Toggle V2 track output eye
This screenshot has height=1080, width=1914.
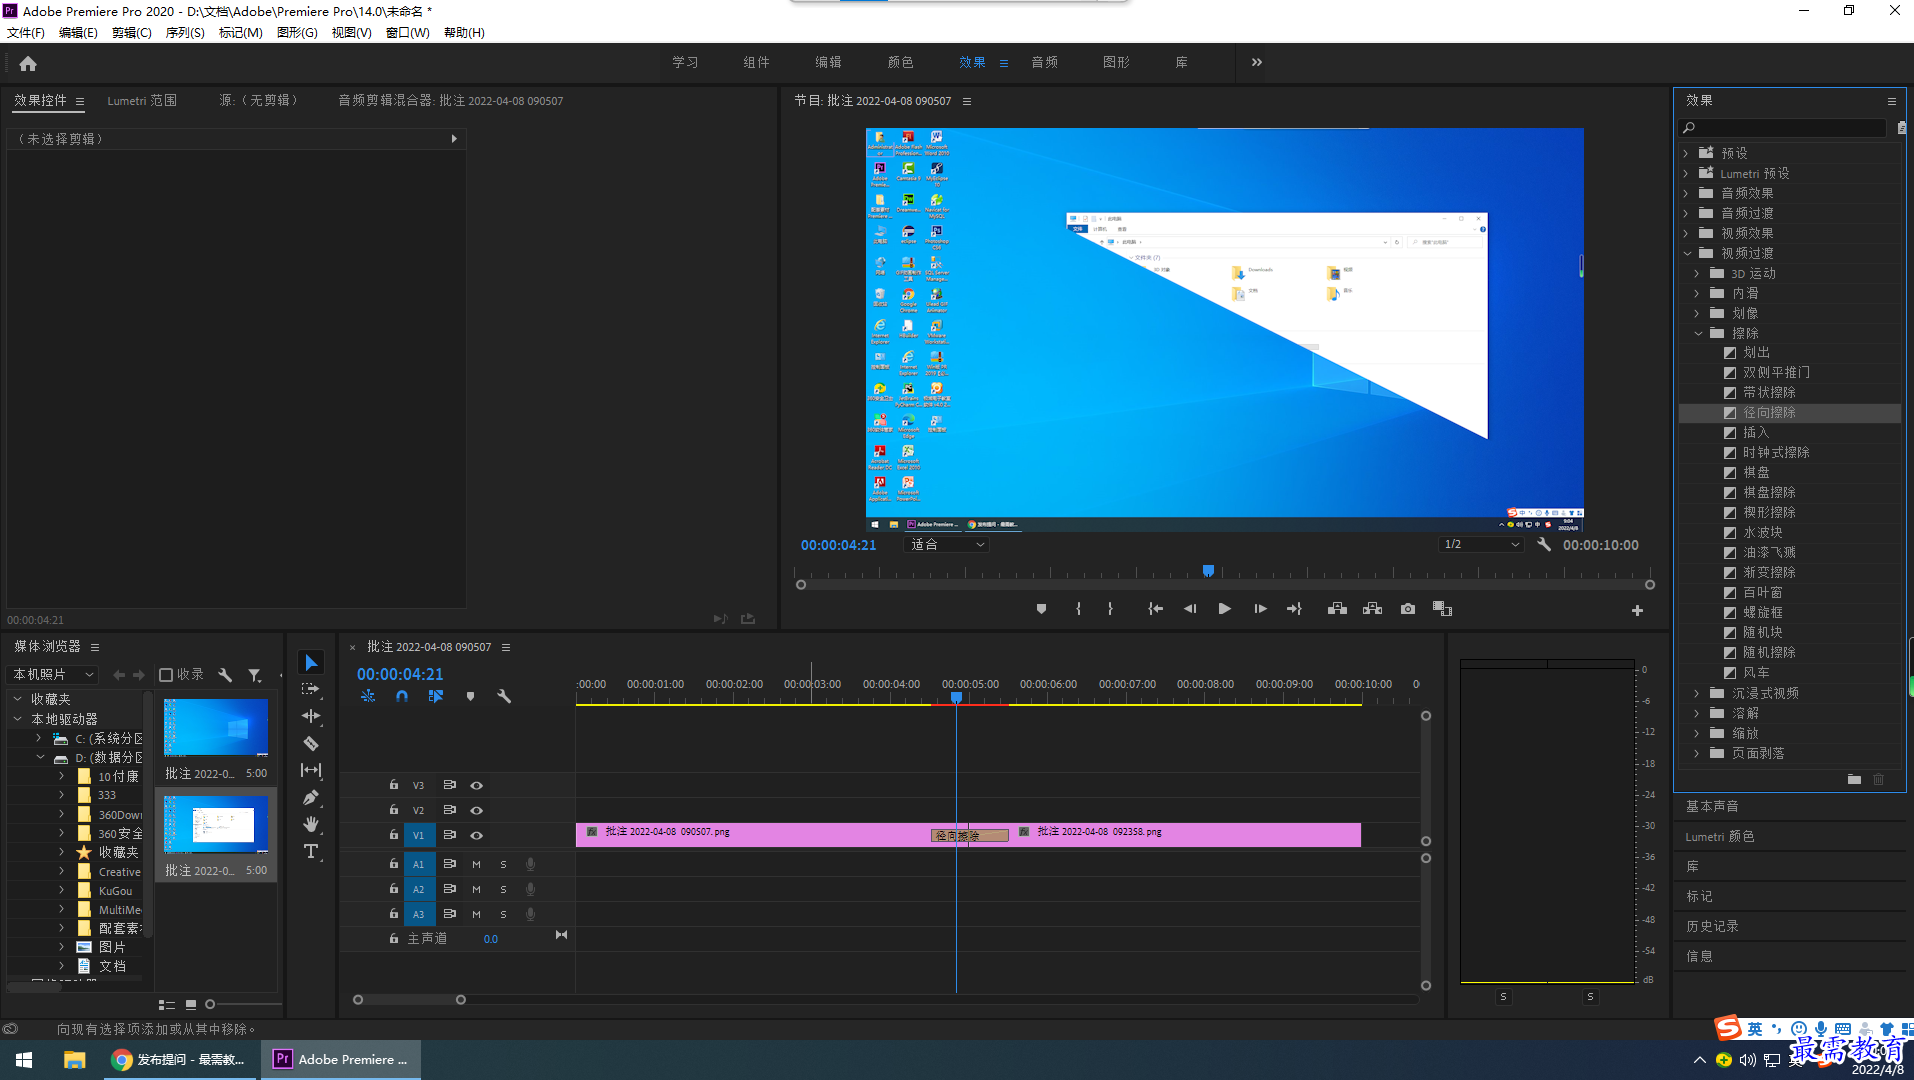[x=477, y=810]
